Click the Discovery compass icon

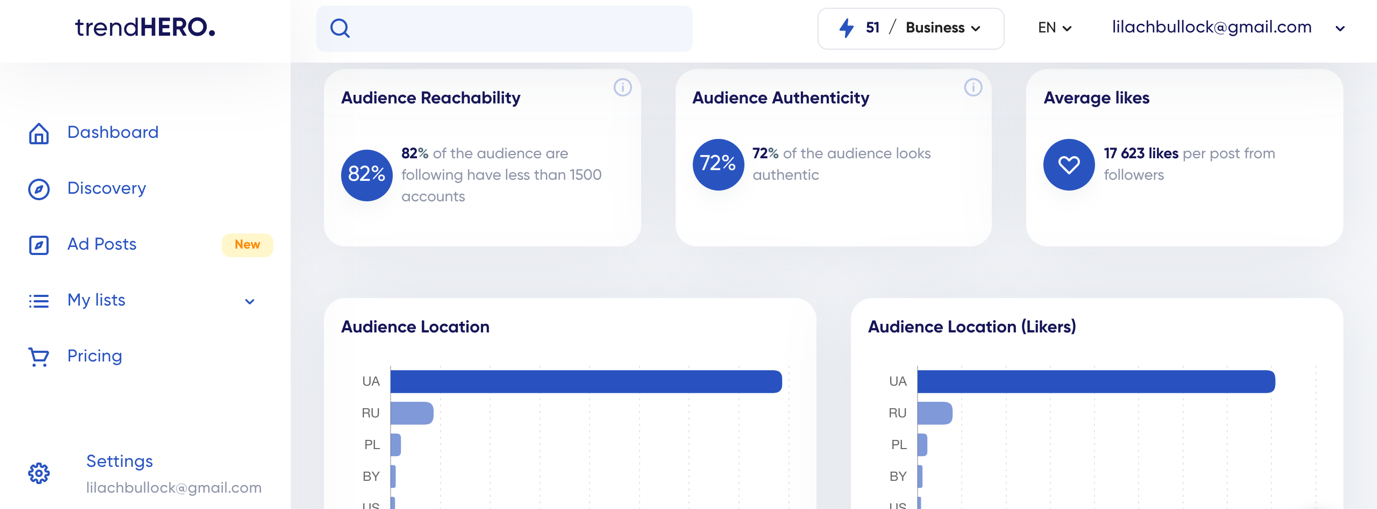pyautogui.click(x=39, y=189)
